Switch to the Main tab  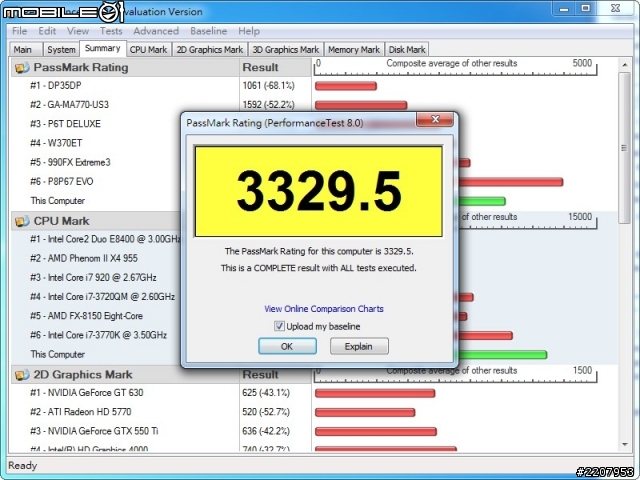tap(25, 49)
